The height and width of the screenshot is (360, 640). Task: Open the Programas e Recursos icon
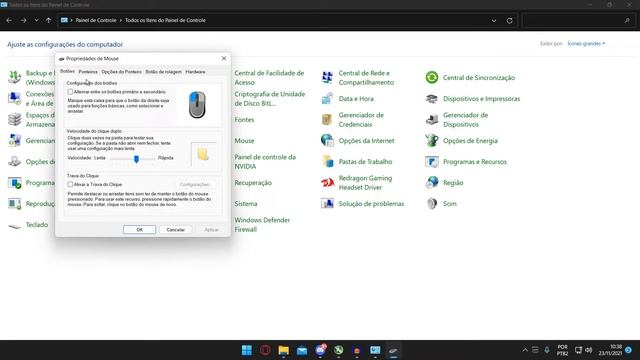[432, 162]
